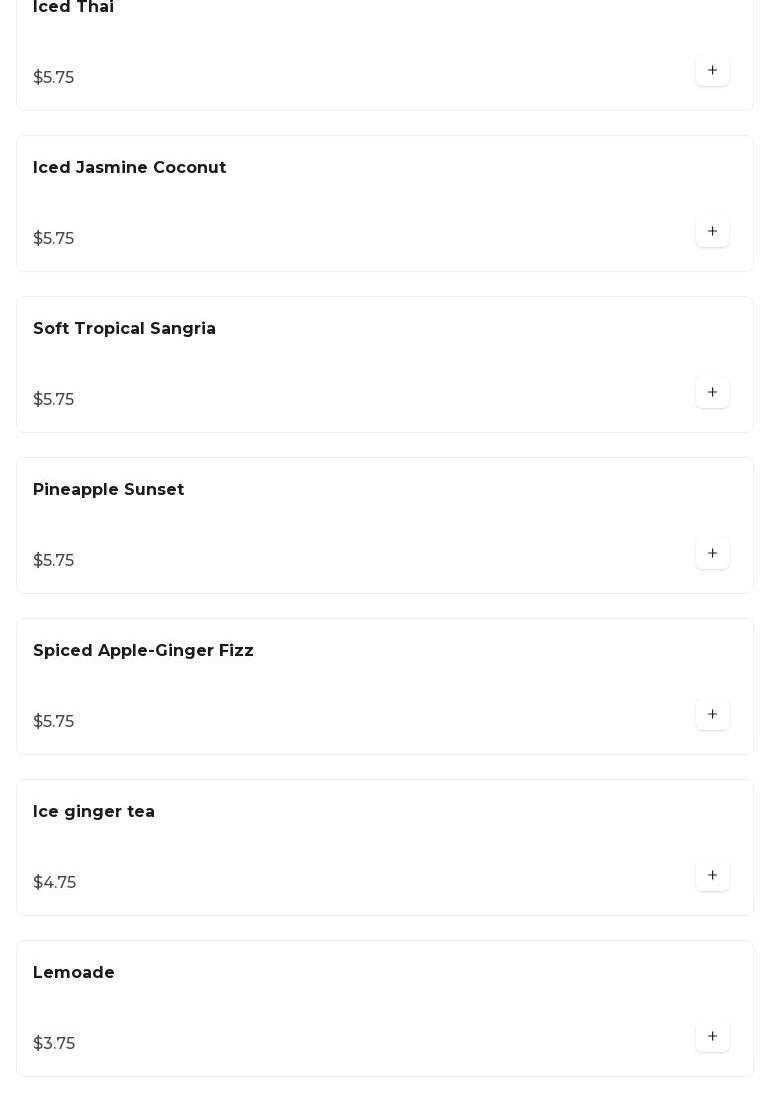Click the $5.75 price under Iced Thai
Image resolution: width=770 pixels, height=1093 pixels.
pos(54,78)
